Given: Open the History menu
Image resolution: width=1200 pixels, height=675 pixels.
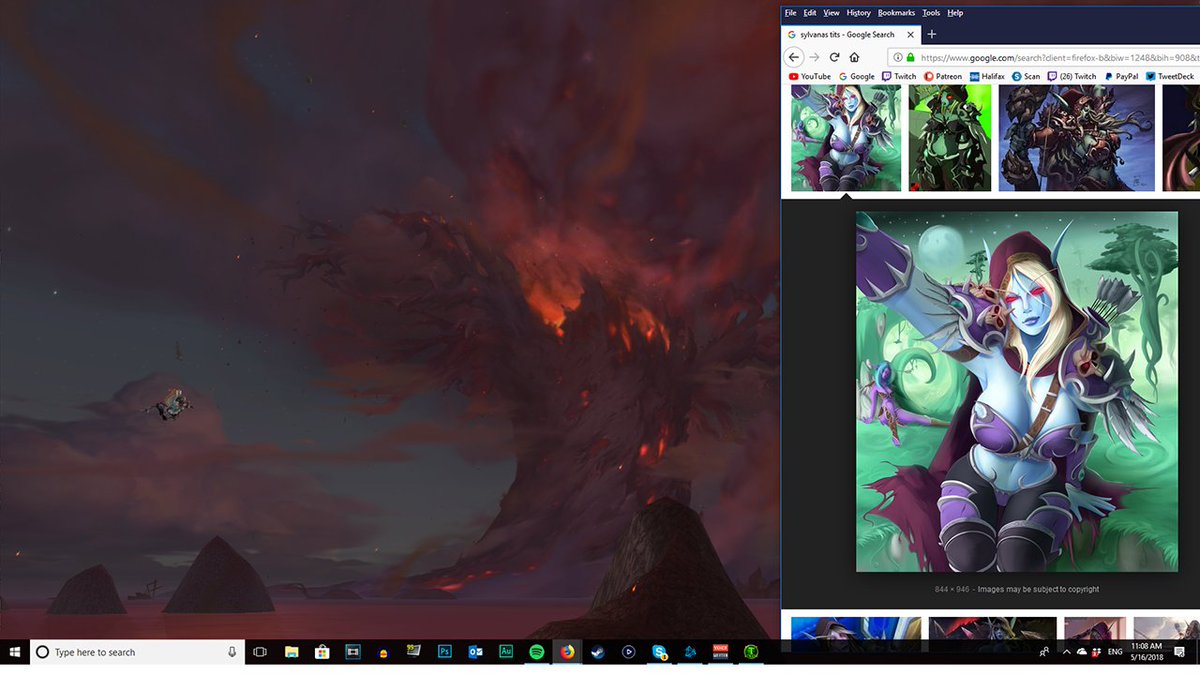Looking at the screenshot, I should (x=858, y=13).
